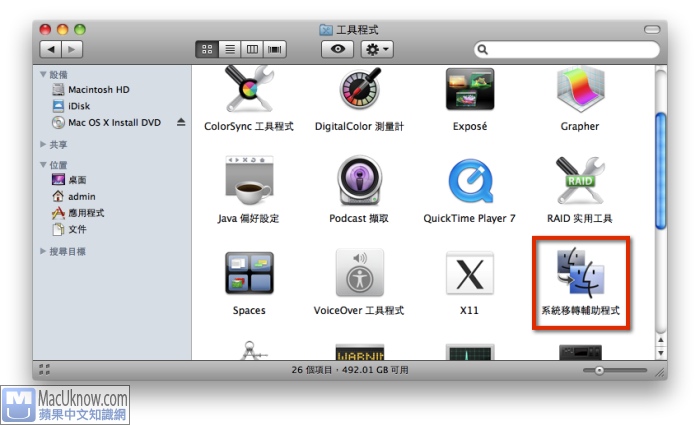Select 應用程式 in the sidebar
The image size is (700, 425).
pyautogui.click(x=86, y=213)
